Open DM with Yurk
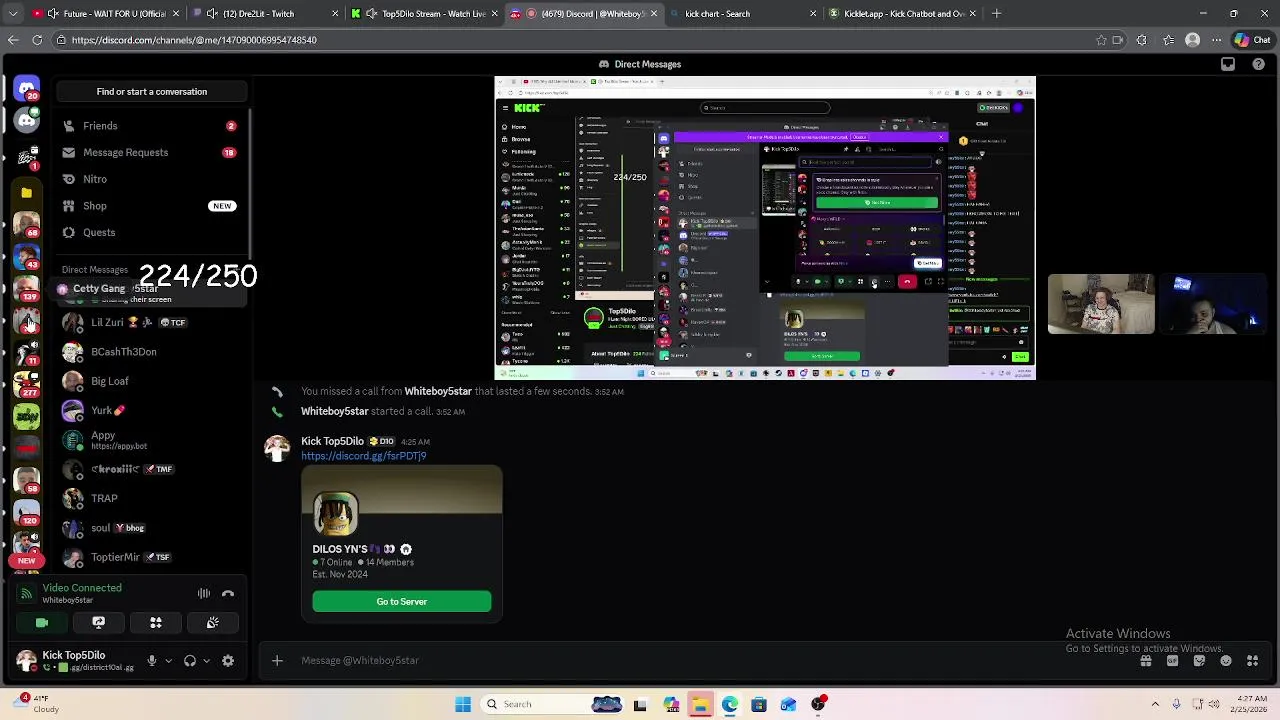This screenshot has width=1280, height=720. coord(152,410)
